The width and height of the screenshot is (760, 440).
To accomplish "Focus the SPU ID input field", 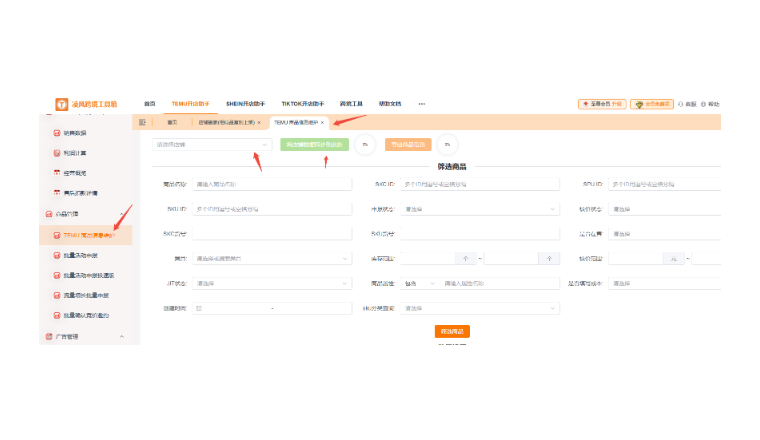I will click(x=665, y=185).
